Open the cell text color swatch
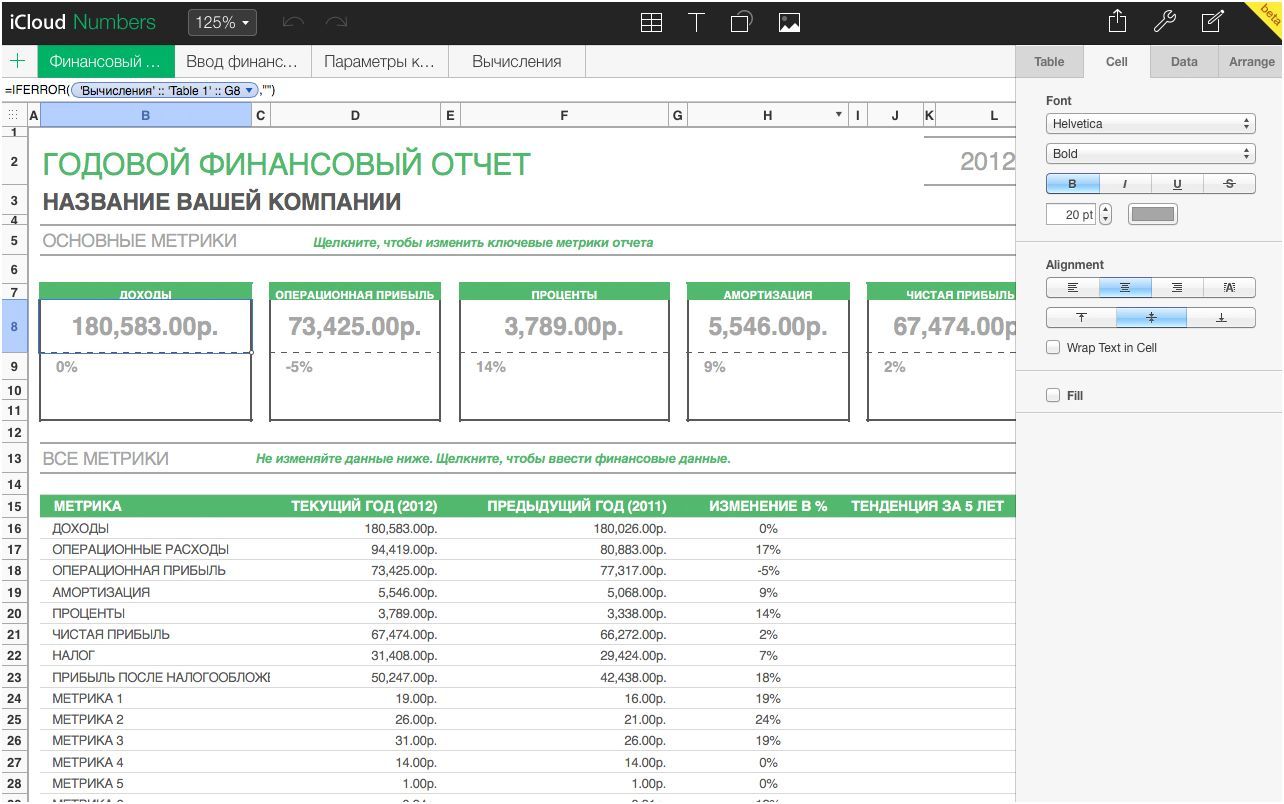This screenshot has height=804, width=1284. tap(1151, 213)
